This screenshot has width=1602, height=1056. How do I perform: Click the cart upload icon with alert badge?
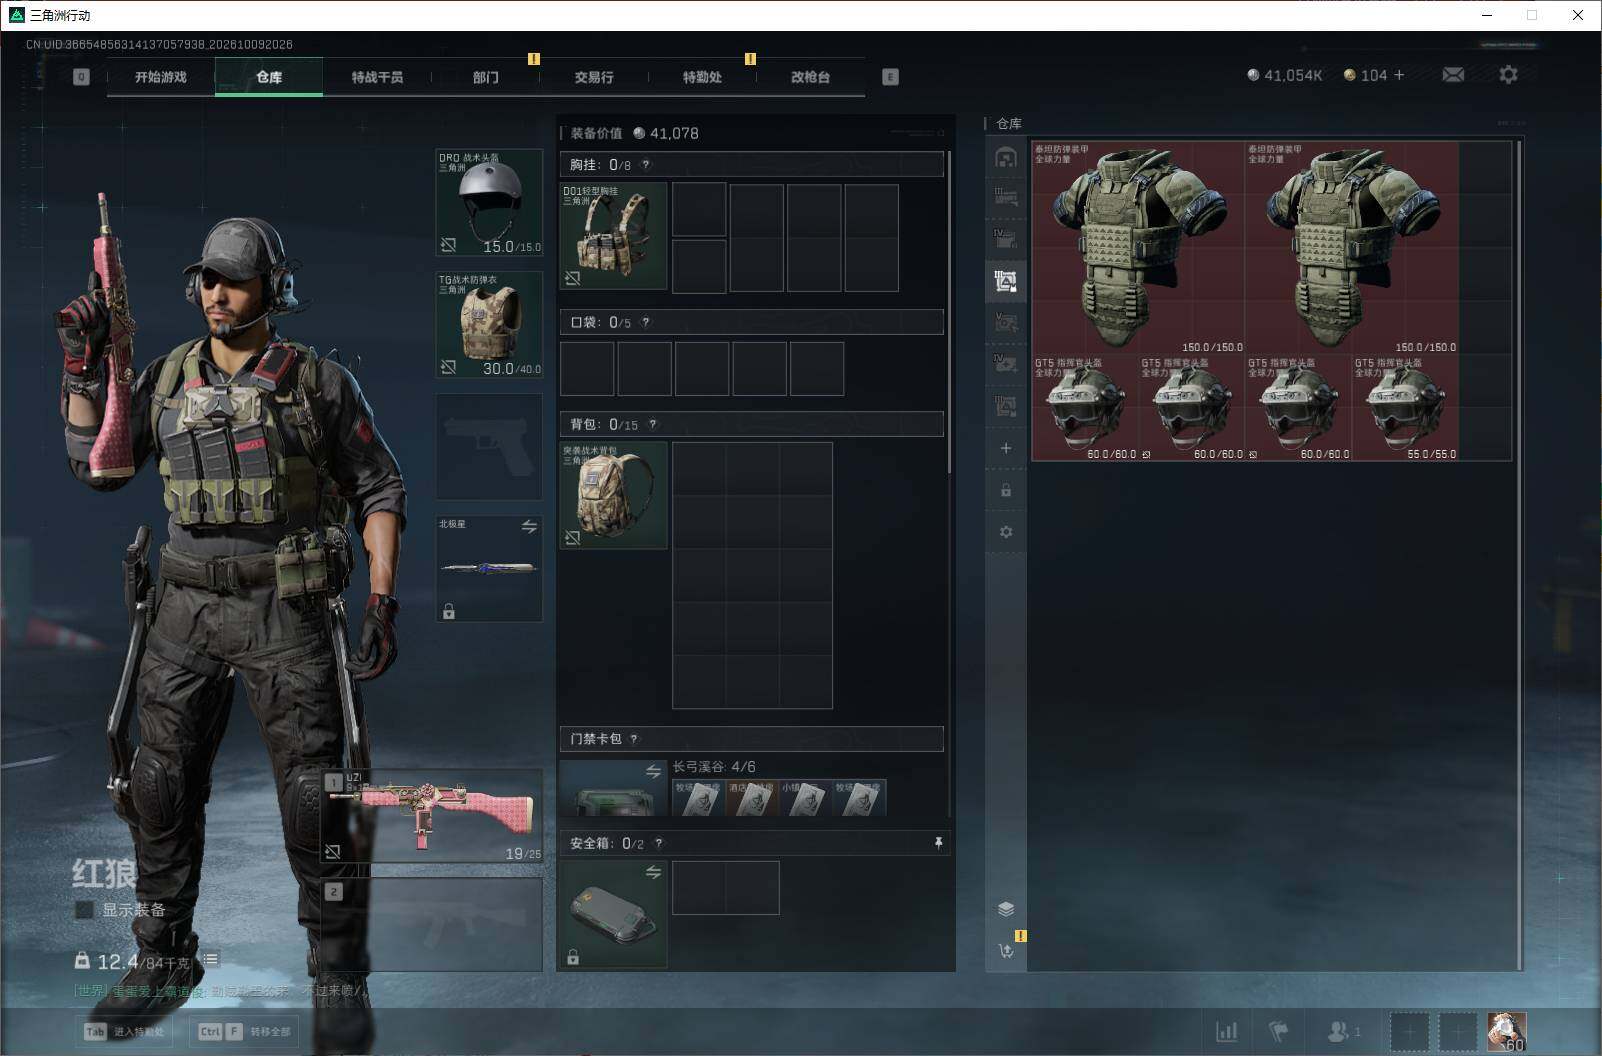pyautogui.click(x=1006, y=950)
